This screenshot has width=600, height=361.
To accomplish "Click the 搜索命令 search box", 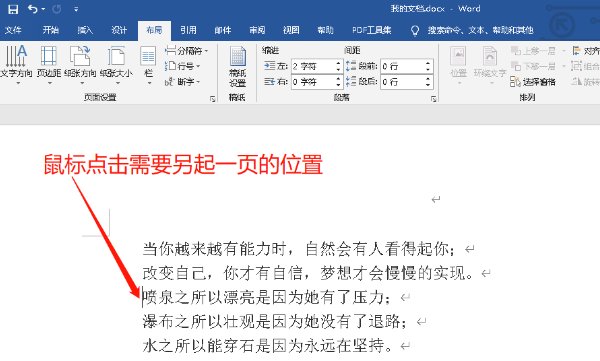I will coord(481,30).
